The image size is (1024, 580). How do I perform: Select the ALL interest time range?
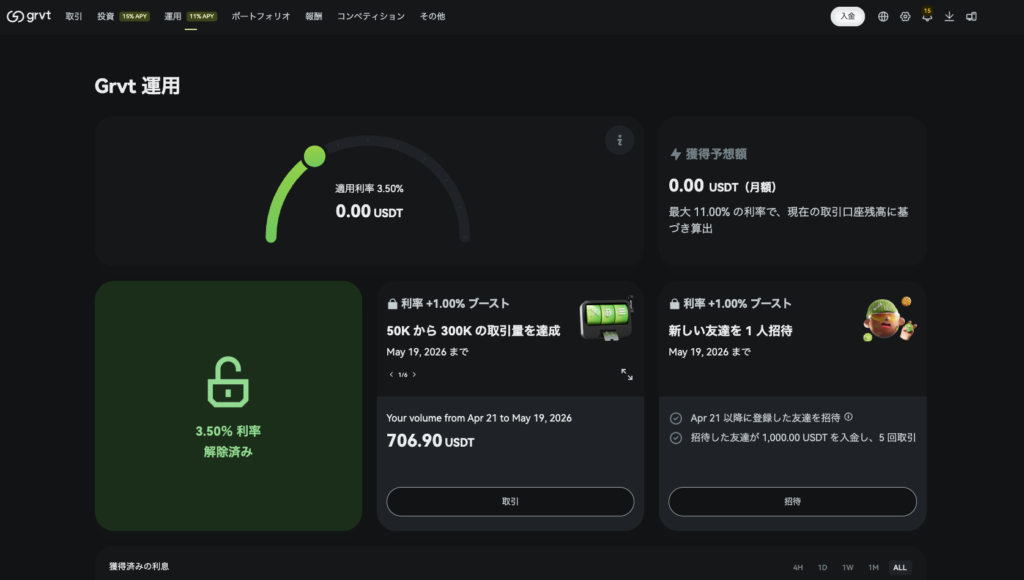900,567
